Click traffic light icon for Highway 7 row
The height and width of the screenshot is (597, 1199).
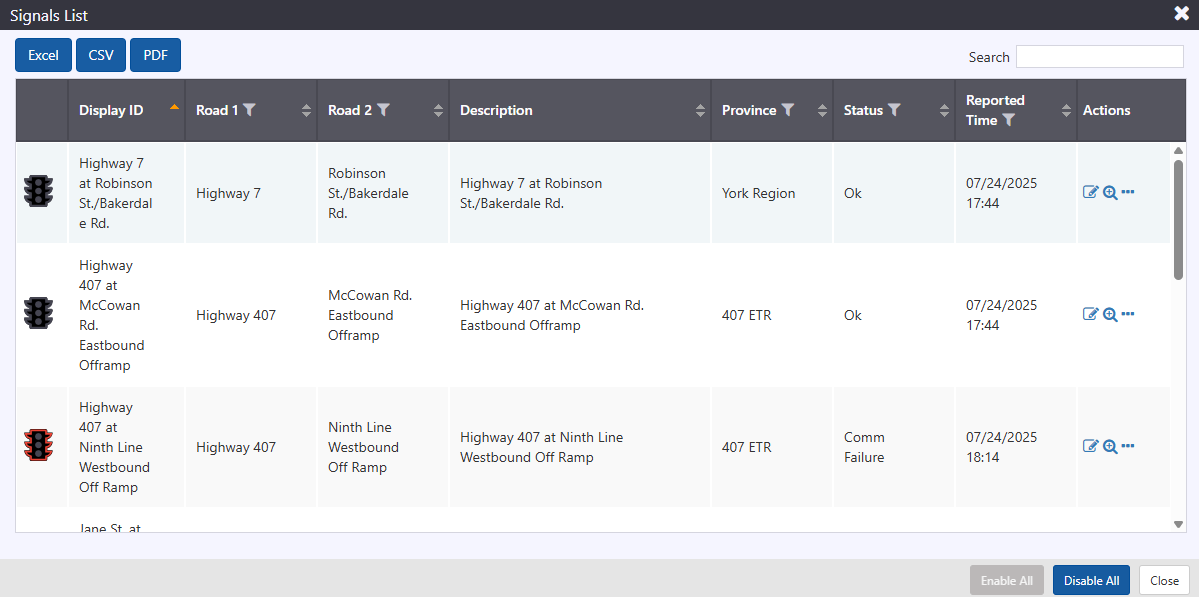39,191
